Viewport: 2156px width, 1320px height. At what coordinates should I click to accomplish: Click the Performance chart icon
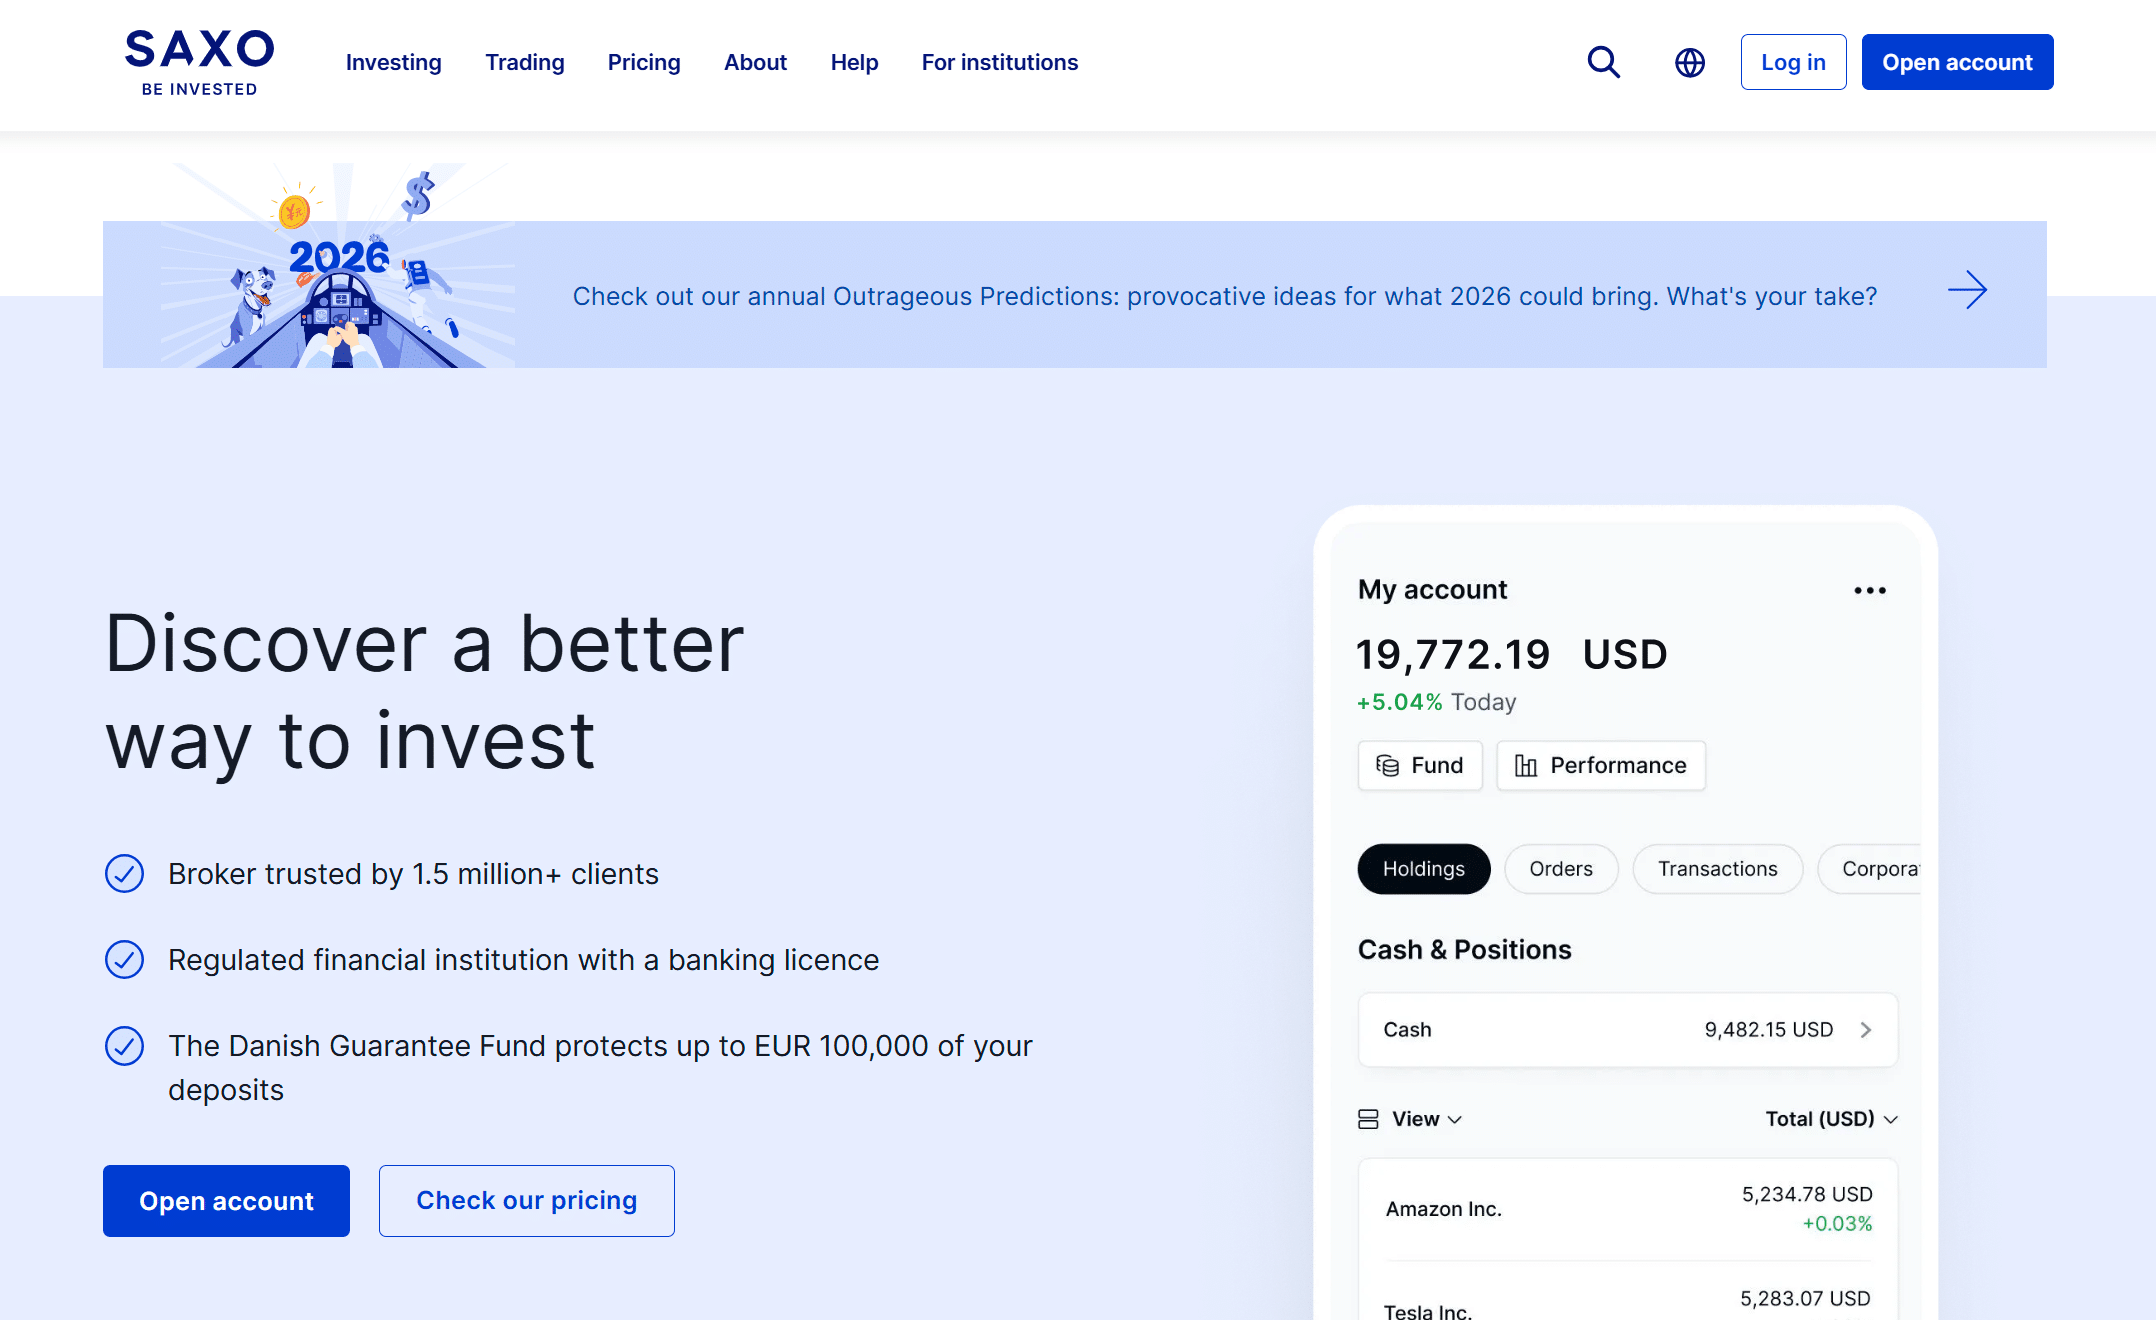pyautogui.click(x=1526, y=766)
